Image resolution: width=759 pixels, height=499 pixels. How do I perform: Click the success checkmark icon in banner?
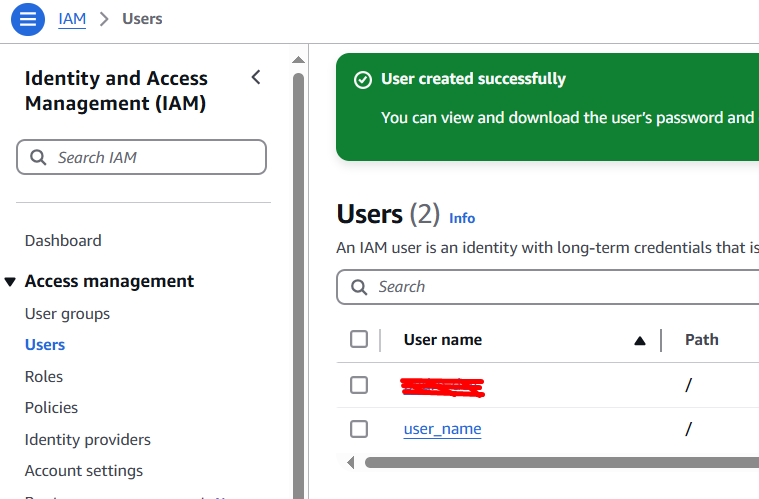(363, 80)
